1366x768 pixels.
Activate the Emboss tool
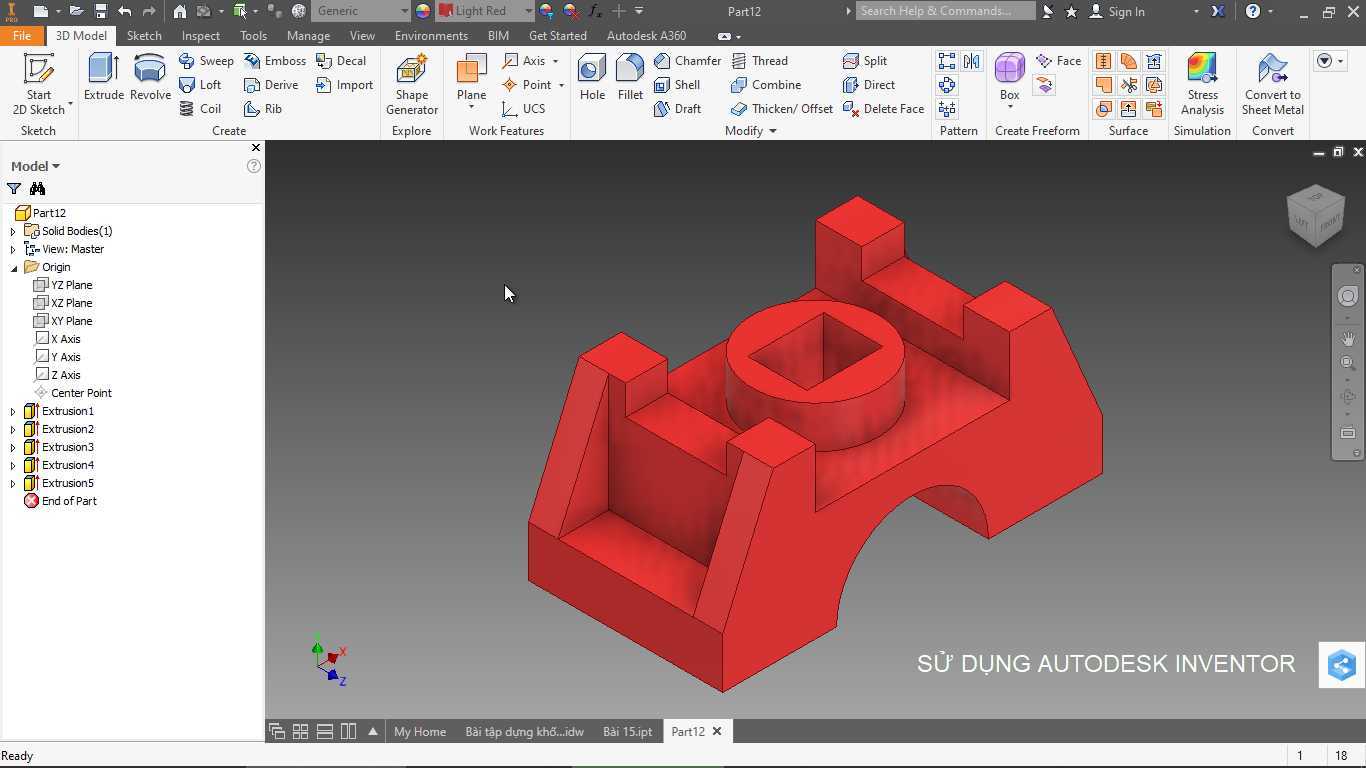point(275,61)
